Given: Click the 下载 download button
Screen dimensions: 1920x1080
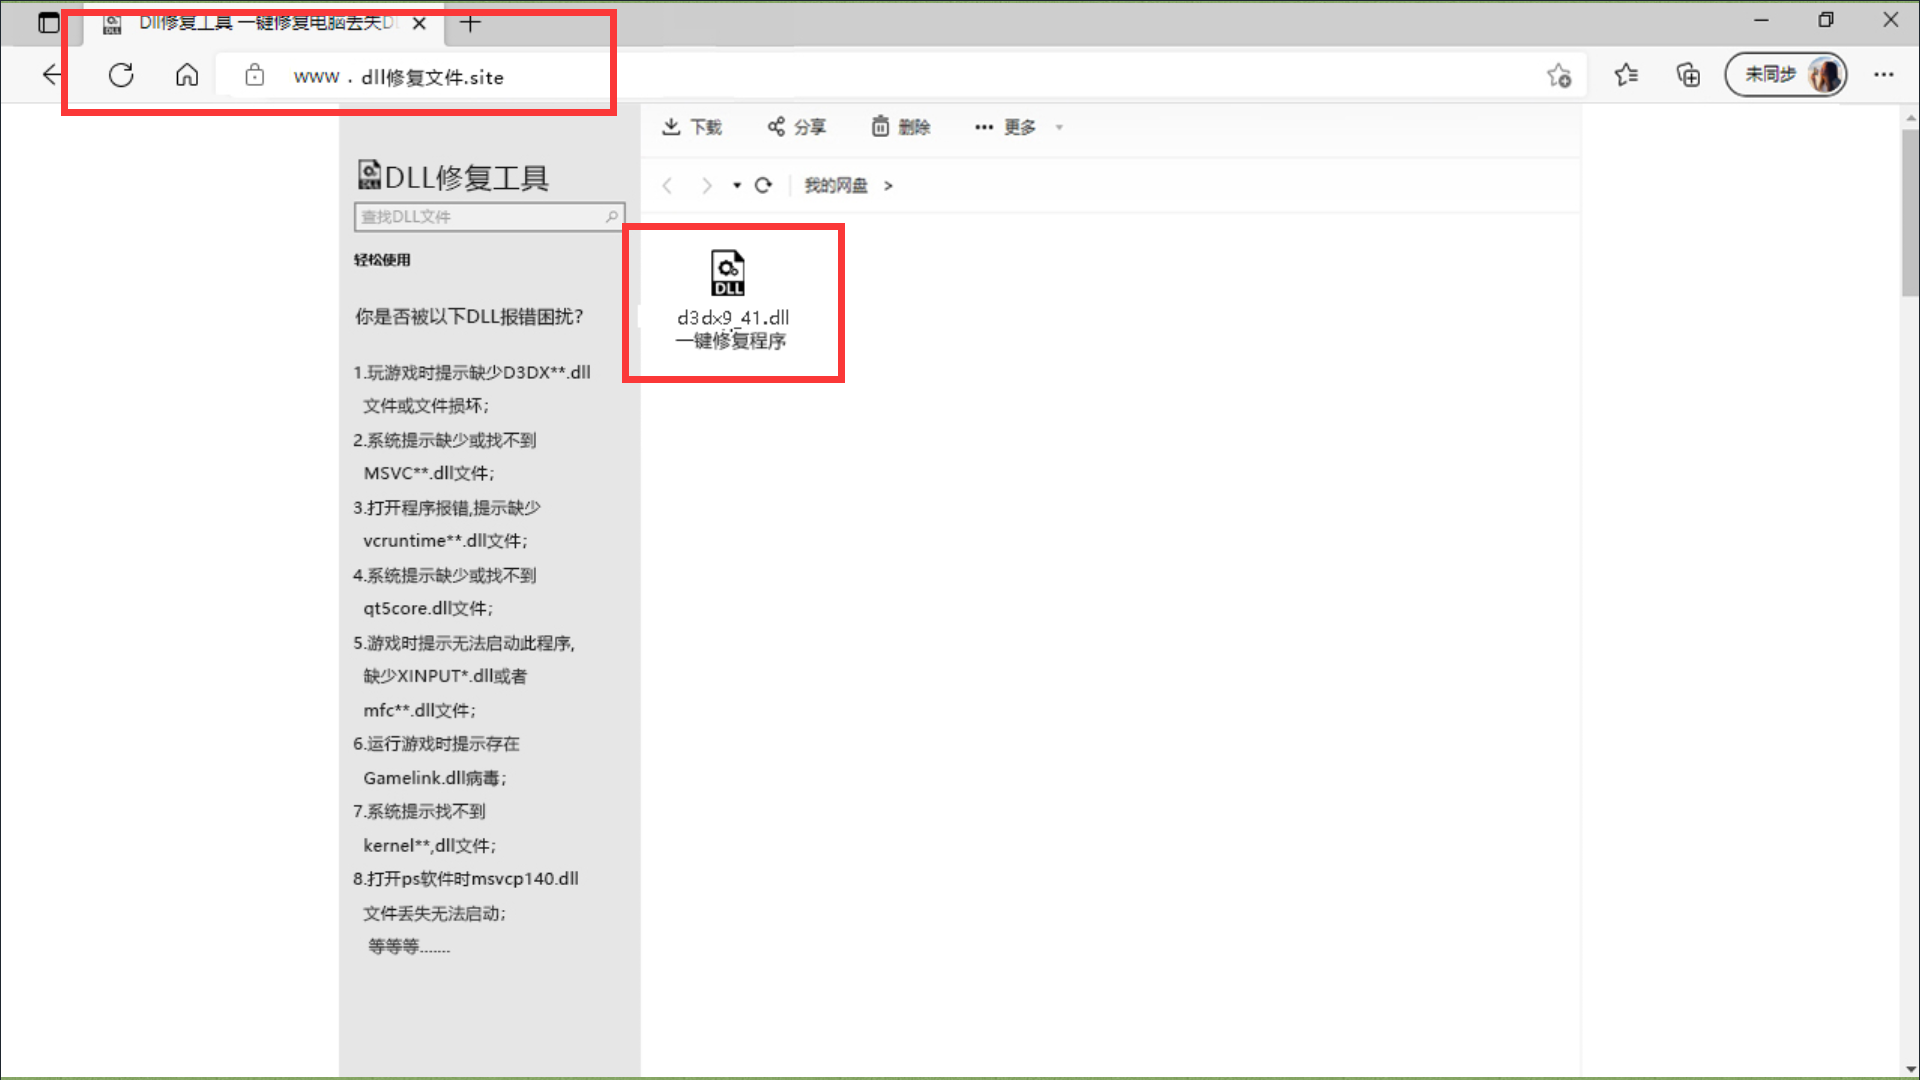Looking at the screenshot, I should [691, 127].
